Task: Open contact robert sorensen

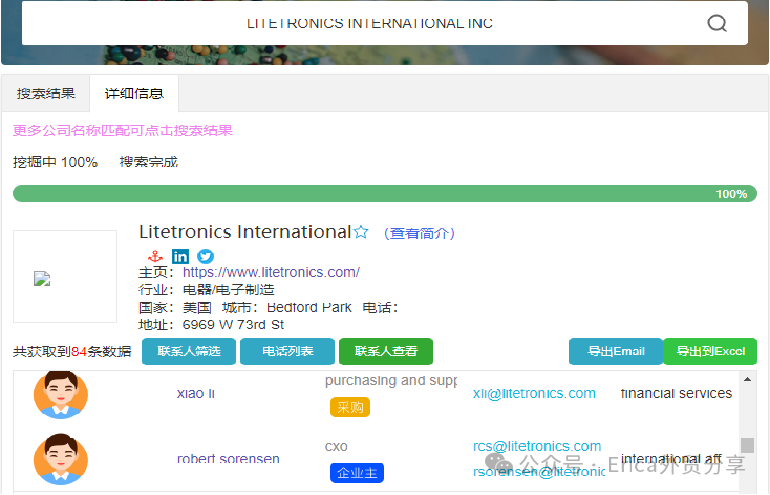Action: (x=228, y=459)
